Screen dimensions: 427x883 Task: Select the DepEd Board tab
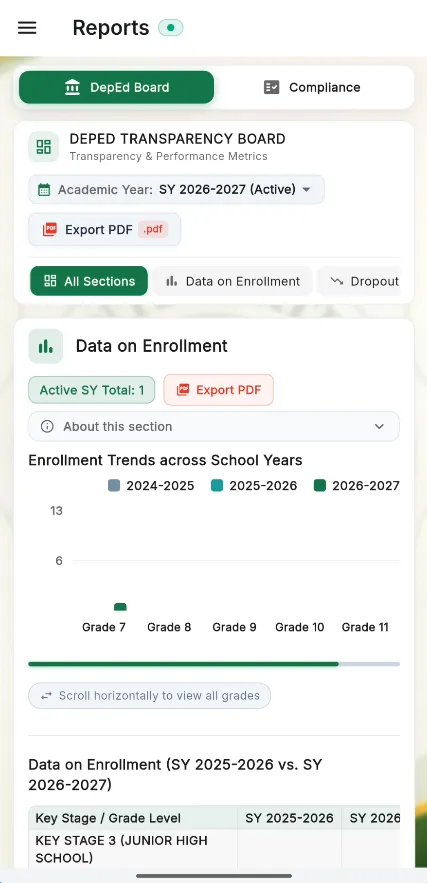point(117,87)
